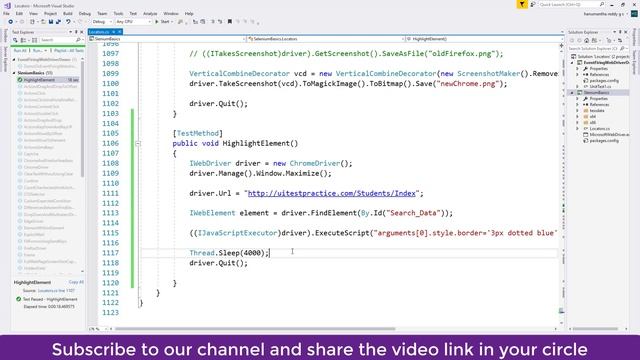Image resolution: width=640 pixels, height=360 pixels.
Task: Click the feedback icon beside Quick Launch
Action: [533, 4]
